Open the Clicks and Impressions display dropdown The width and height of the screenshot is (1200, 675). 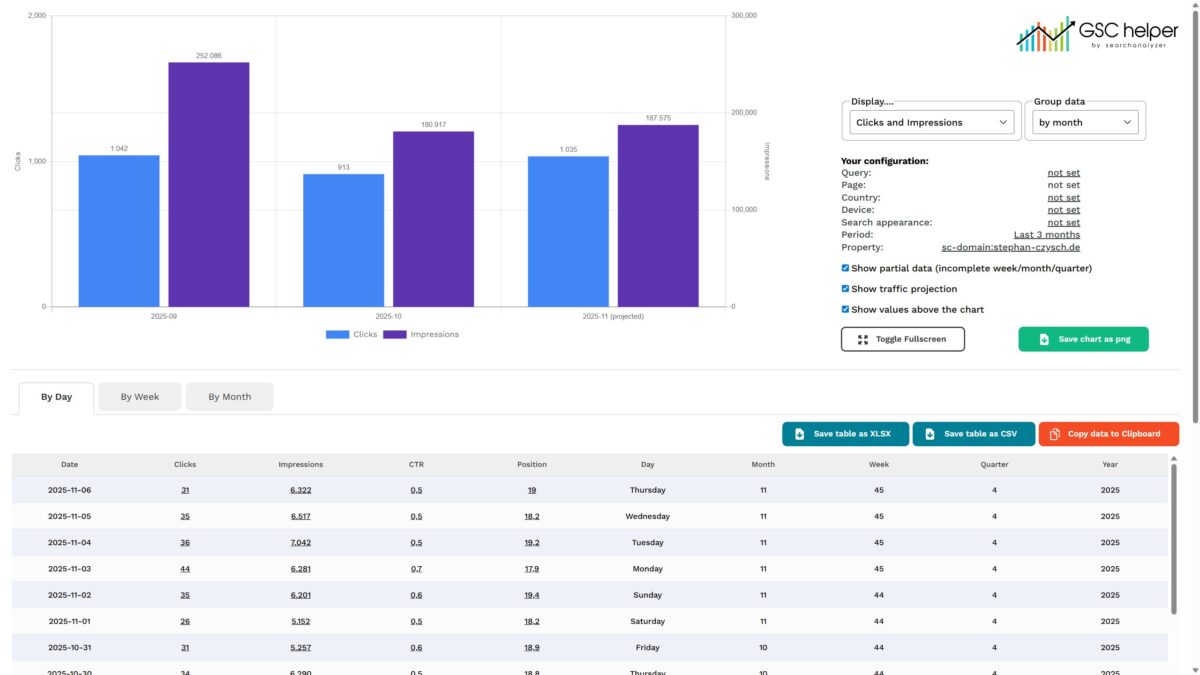(x=931, y=123)
